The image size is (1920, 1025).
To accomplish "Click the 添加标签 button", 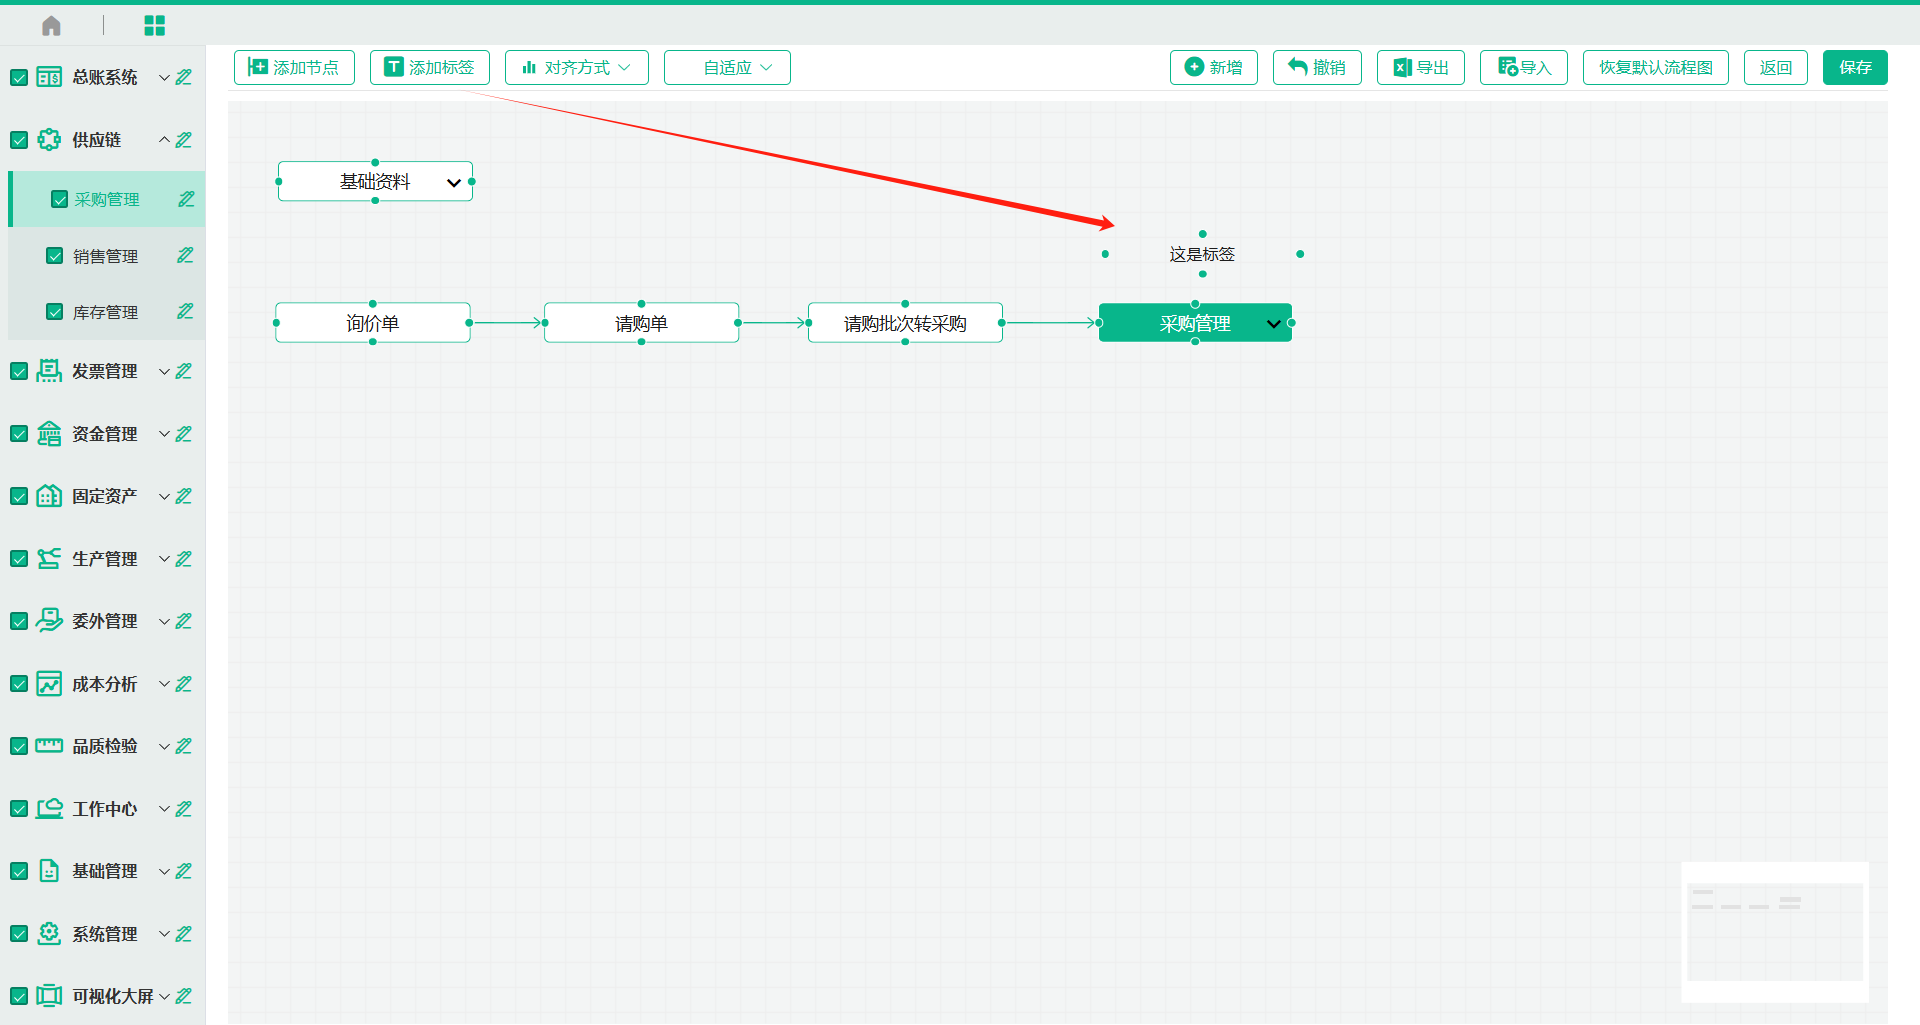I will 430,67.
